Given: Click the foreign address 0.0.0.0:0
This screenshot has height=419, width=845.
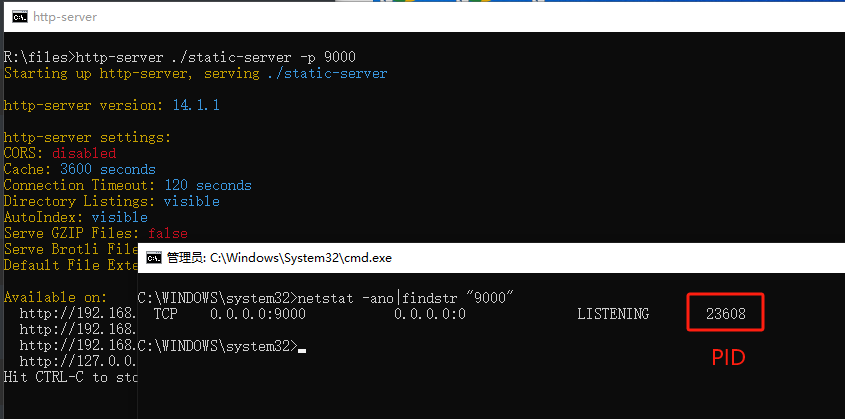Looking at the screenshot, I should (x=430, y=313).
